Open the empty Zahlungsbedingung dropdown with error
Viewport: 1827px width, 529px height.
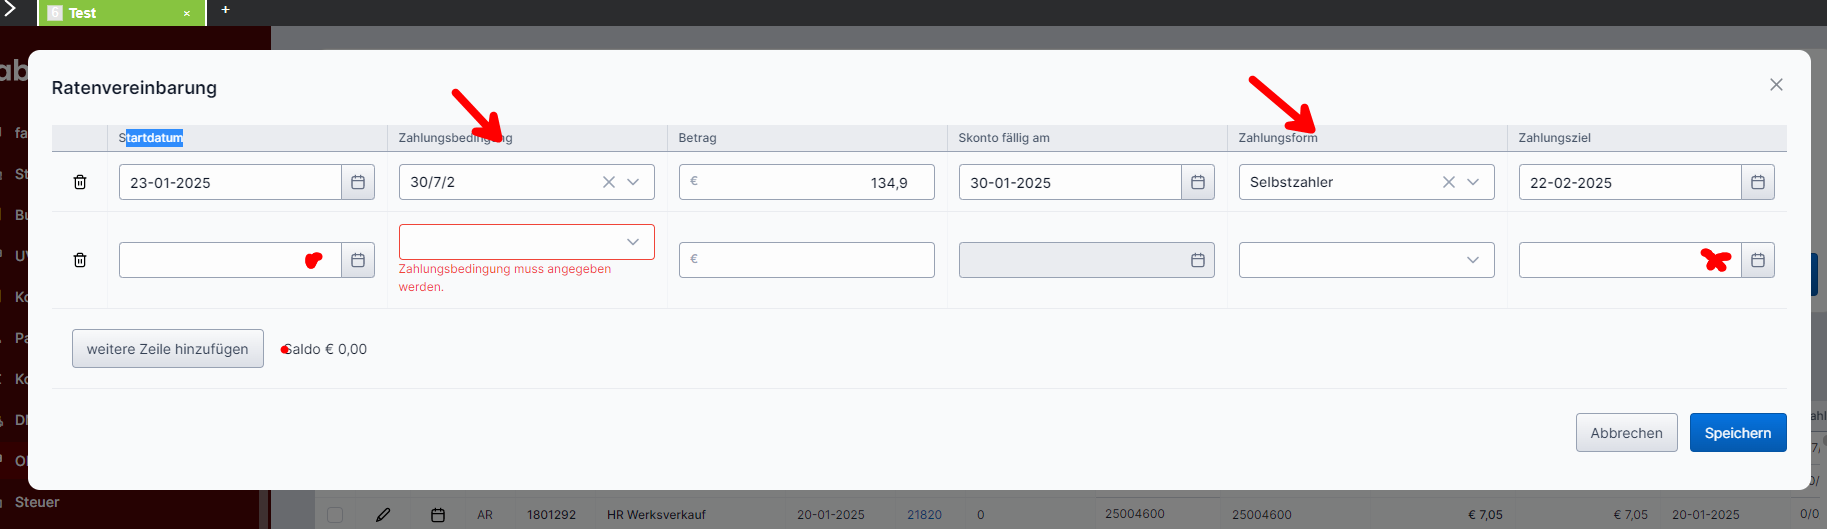click(x=526, y=242)
